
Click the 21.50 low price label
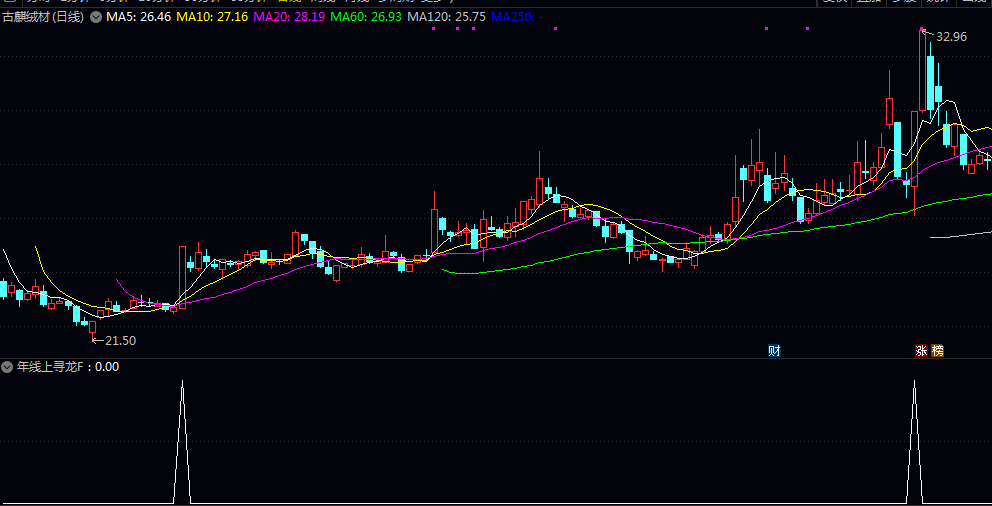[x=120, y=341]
